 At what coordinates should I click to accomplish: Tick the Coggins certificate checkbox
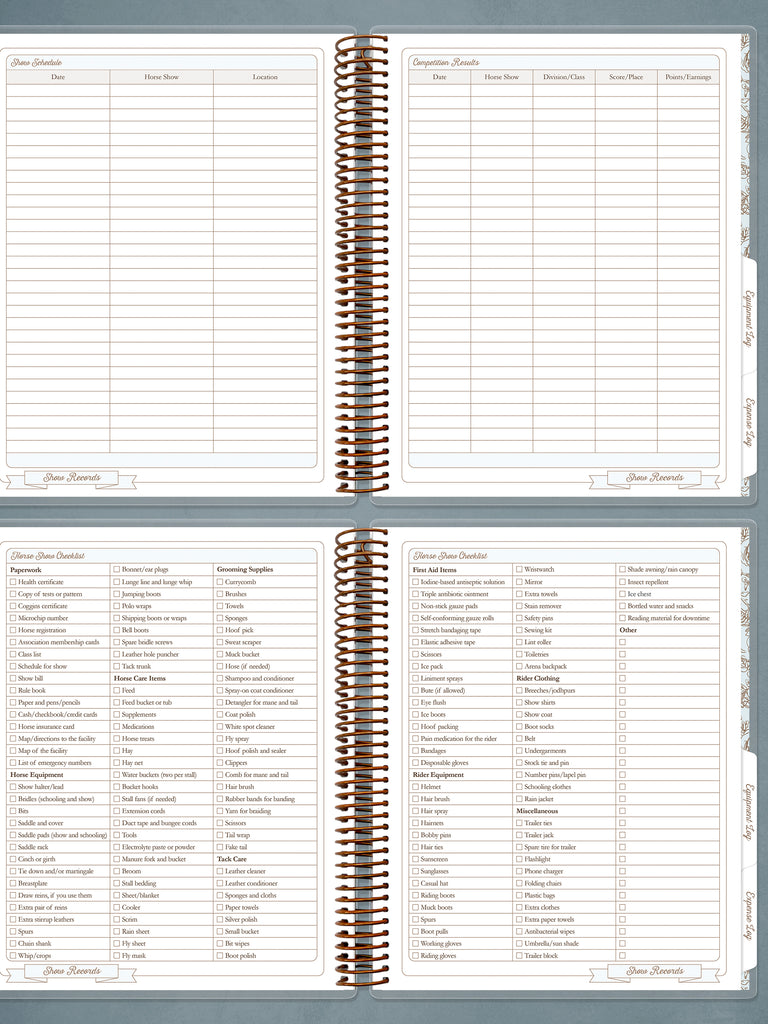(x=12, y=606)
